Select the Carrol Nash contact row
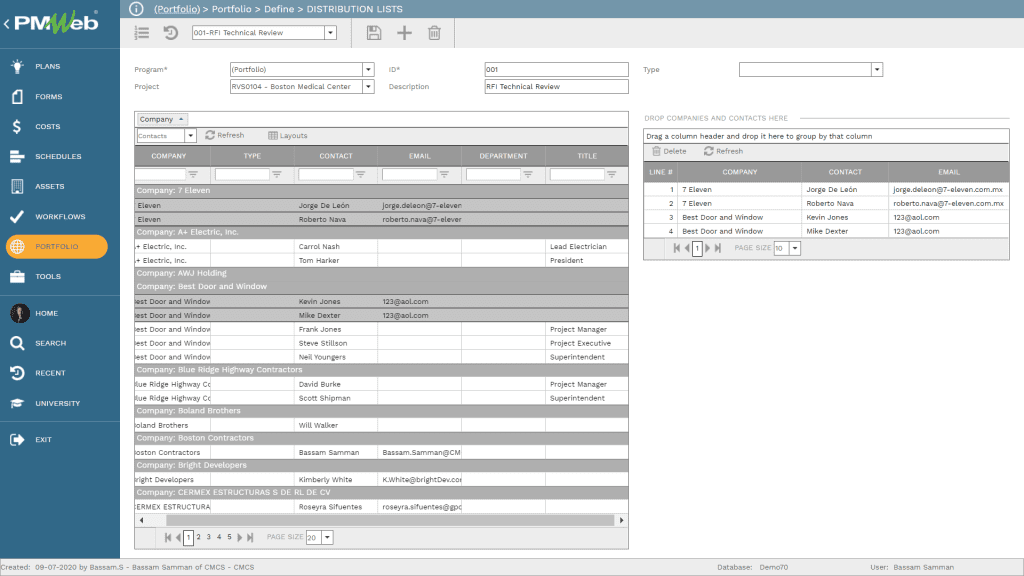This screenshot has height=576, width=1024. [381, 246]
